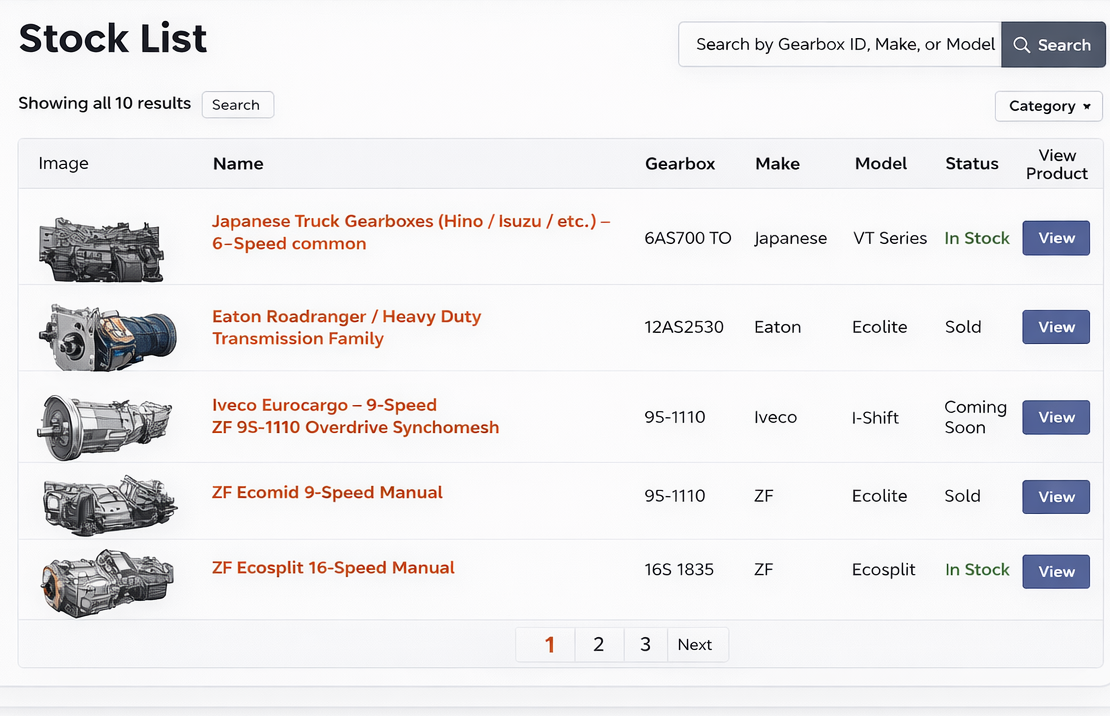View the ZF Ecosplit 16S 1835 product
The image size is (1110, 716).
pyautogui.click(x=1055, y=571)
